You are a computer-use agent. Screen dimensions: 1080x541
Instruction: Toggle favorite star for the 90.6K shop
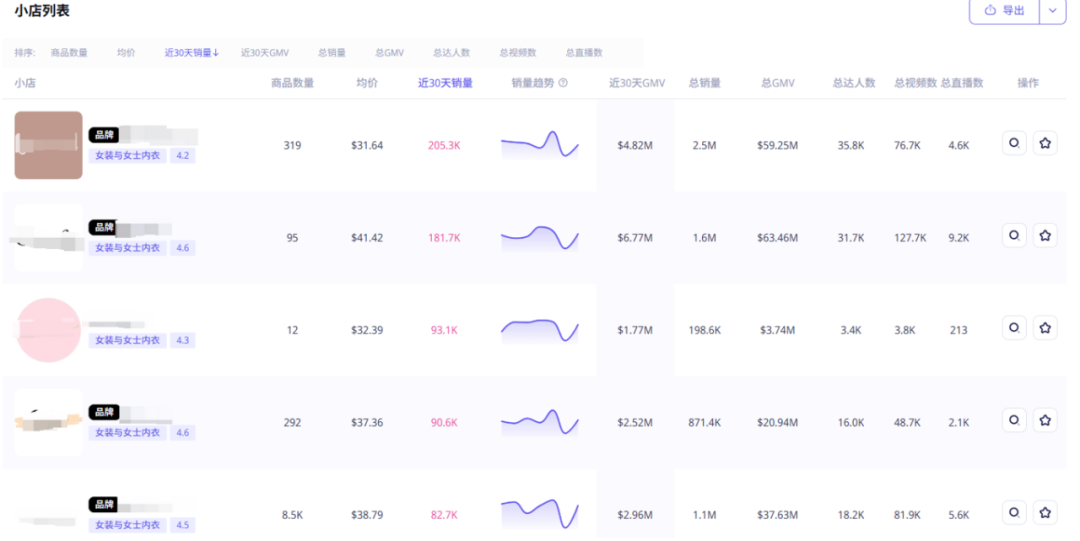click(1045, 421)
